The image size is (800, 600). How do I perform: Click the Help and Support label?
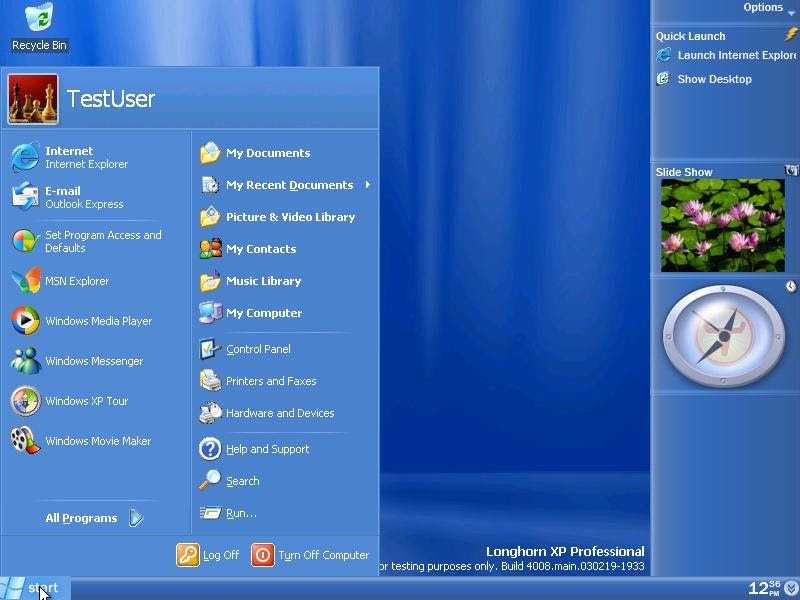coord(267,449)
